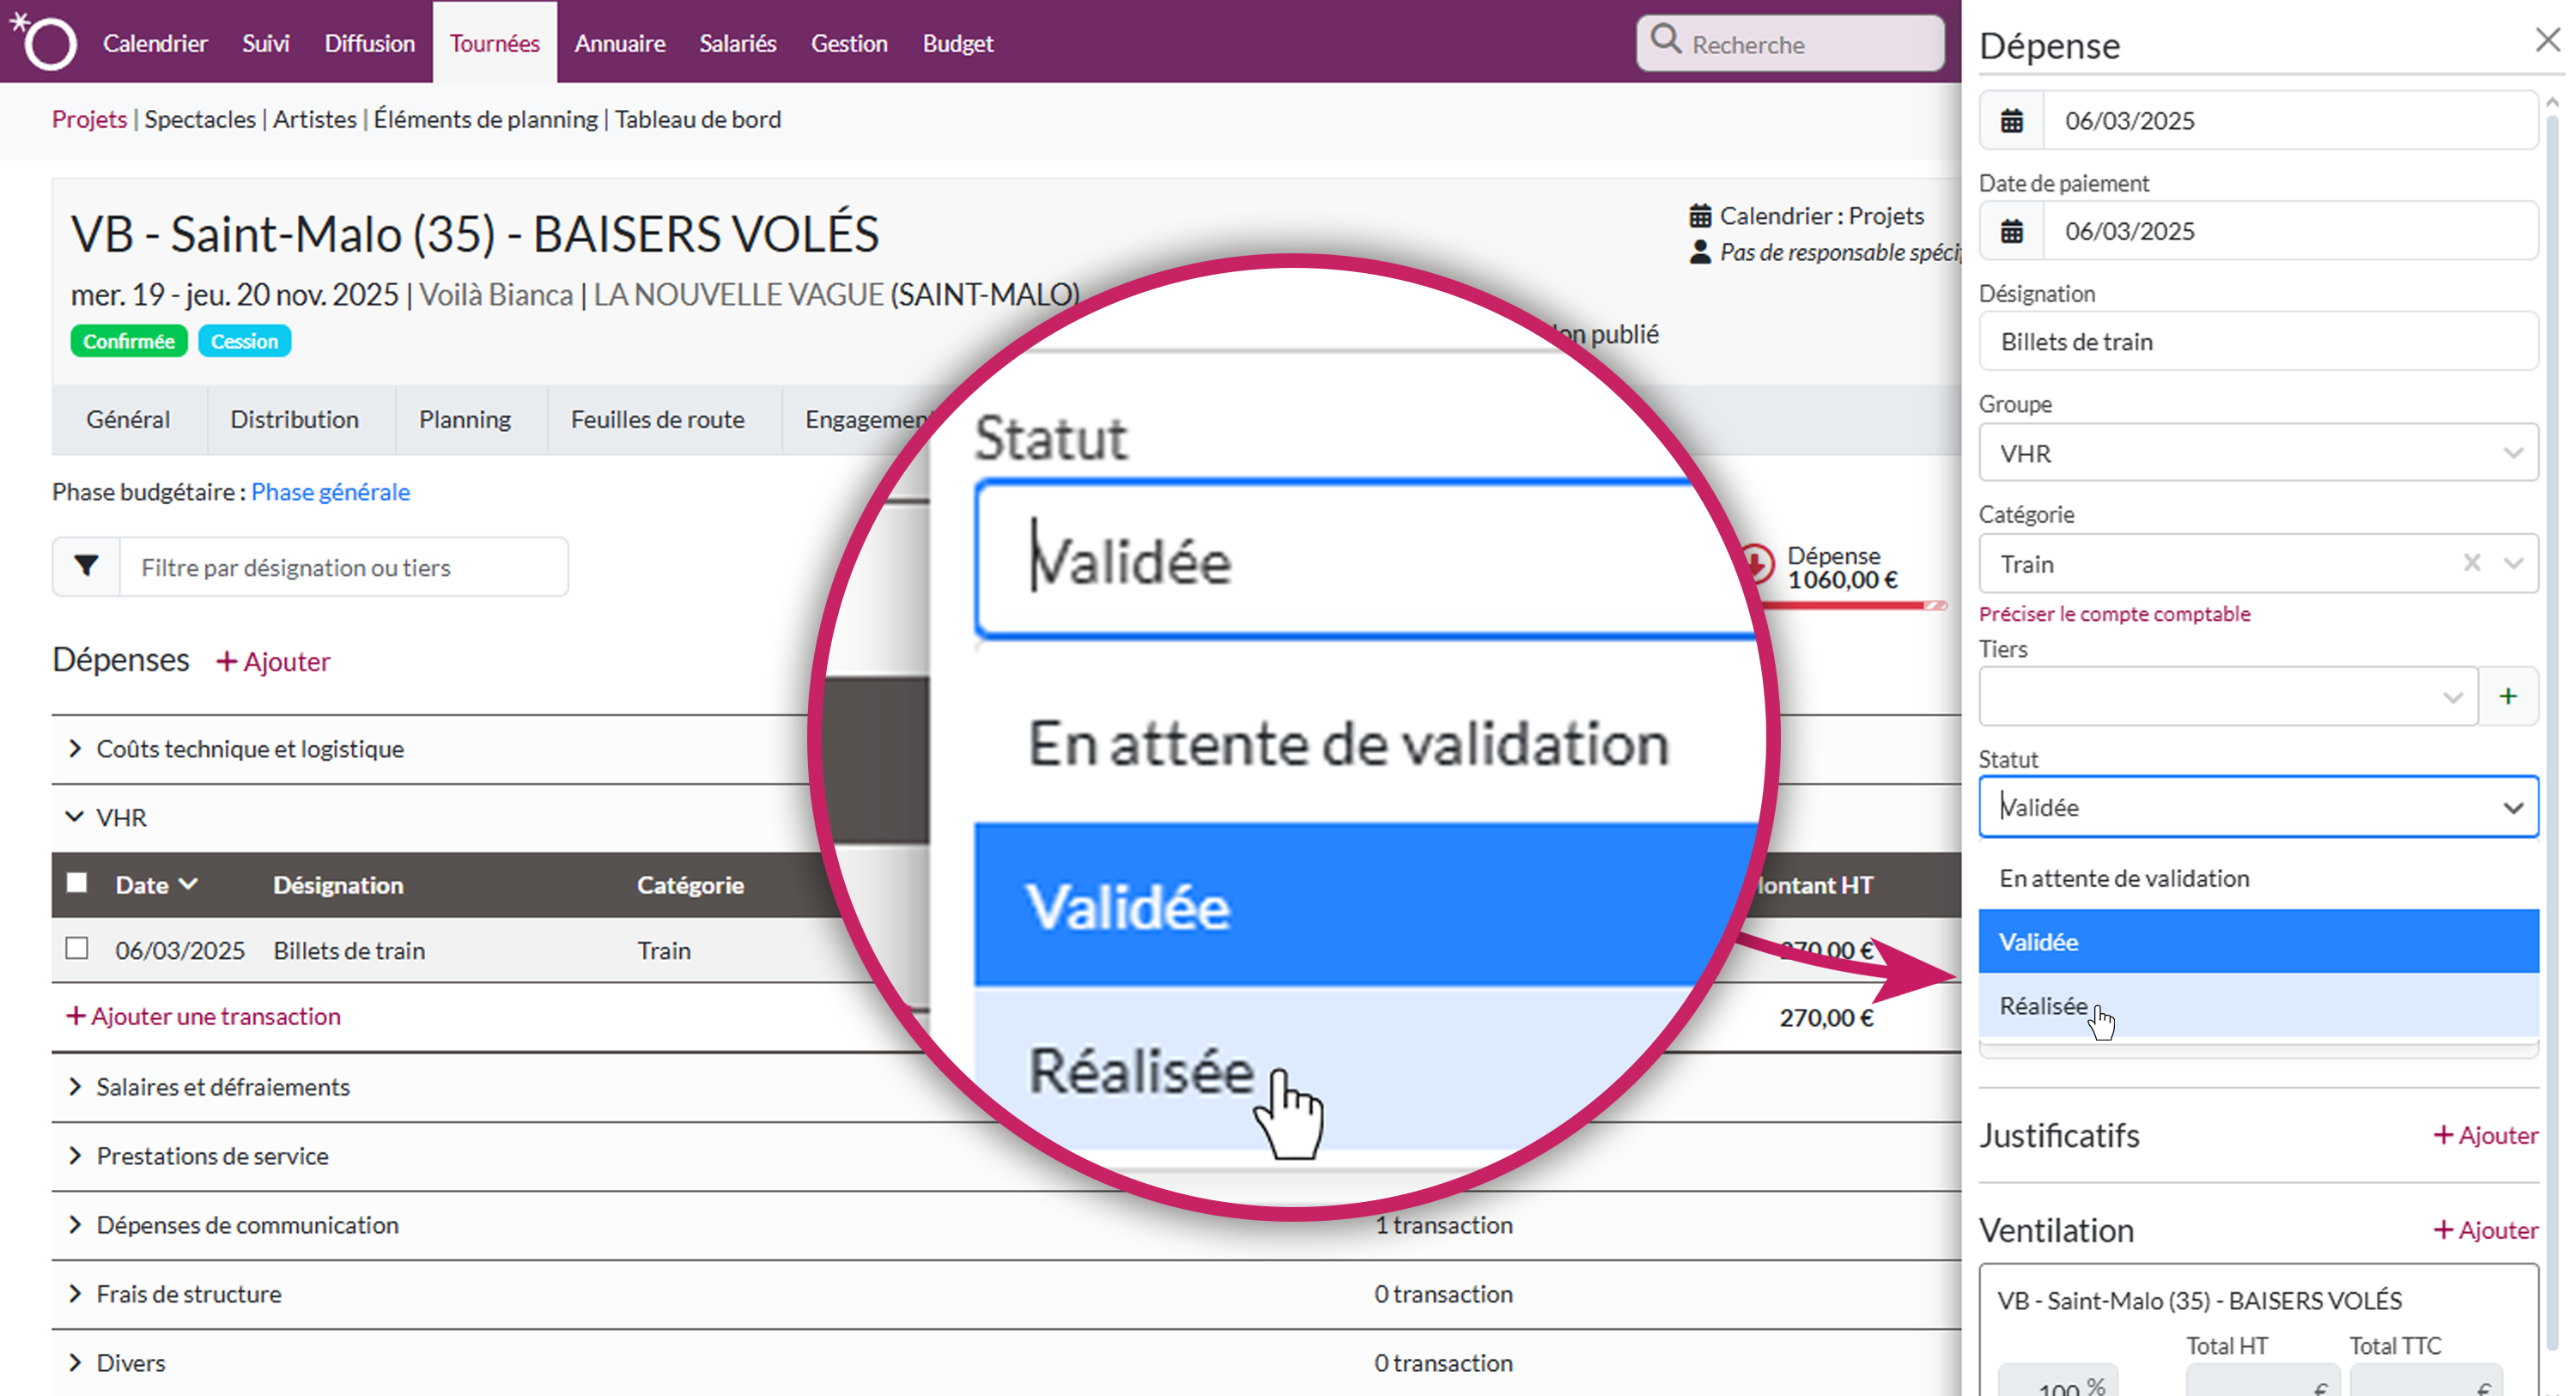
Task: Open the payment date calendar icon
Action: coord(2011,232)
